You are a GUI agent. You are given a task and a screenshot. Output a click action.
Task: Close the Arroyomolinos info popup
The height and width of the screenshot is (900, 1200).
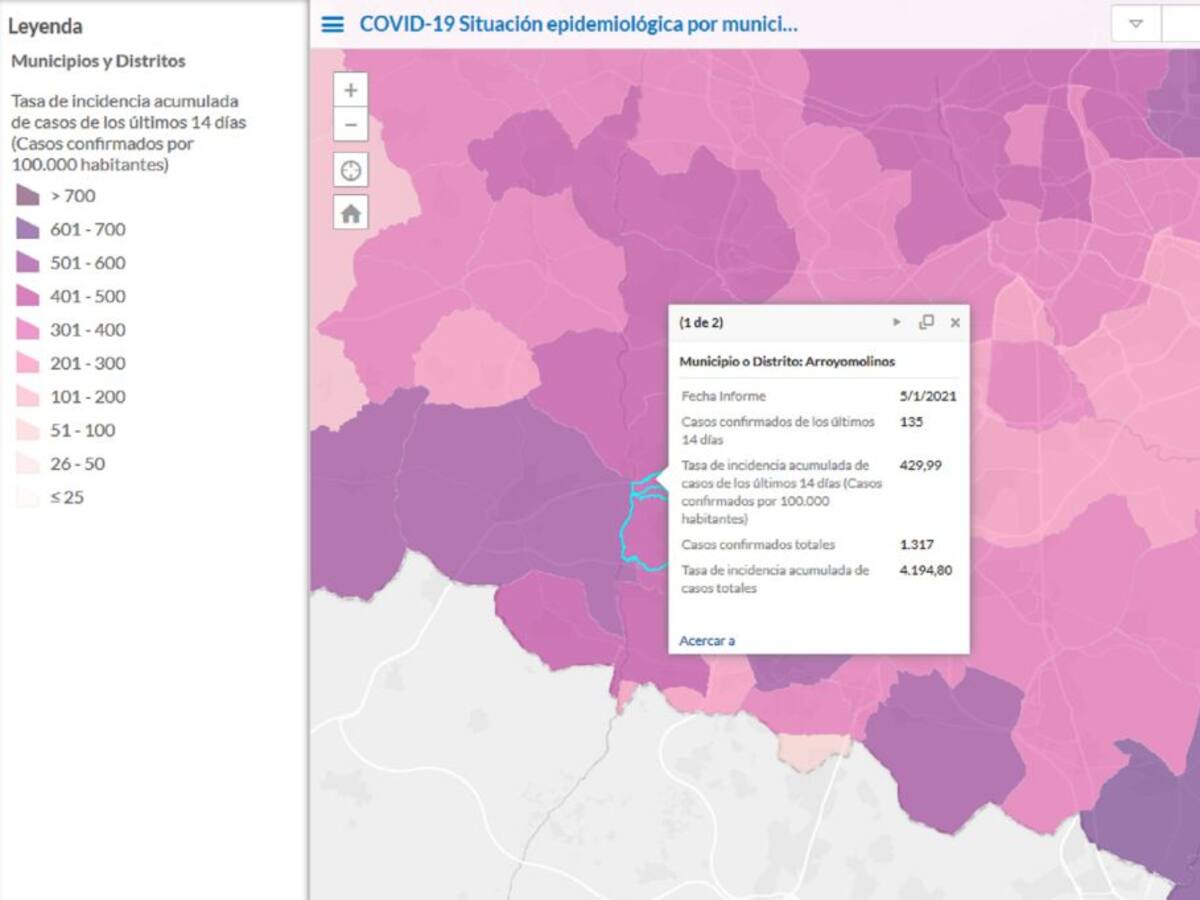pos(955,322)
